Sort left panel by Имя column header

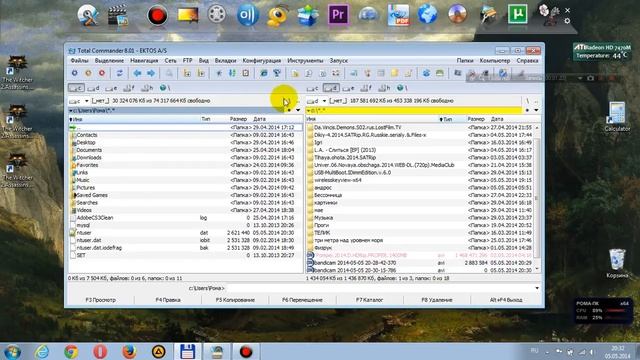pos(133,119)
